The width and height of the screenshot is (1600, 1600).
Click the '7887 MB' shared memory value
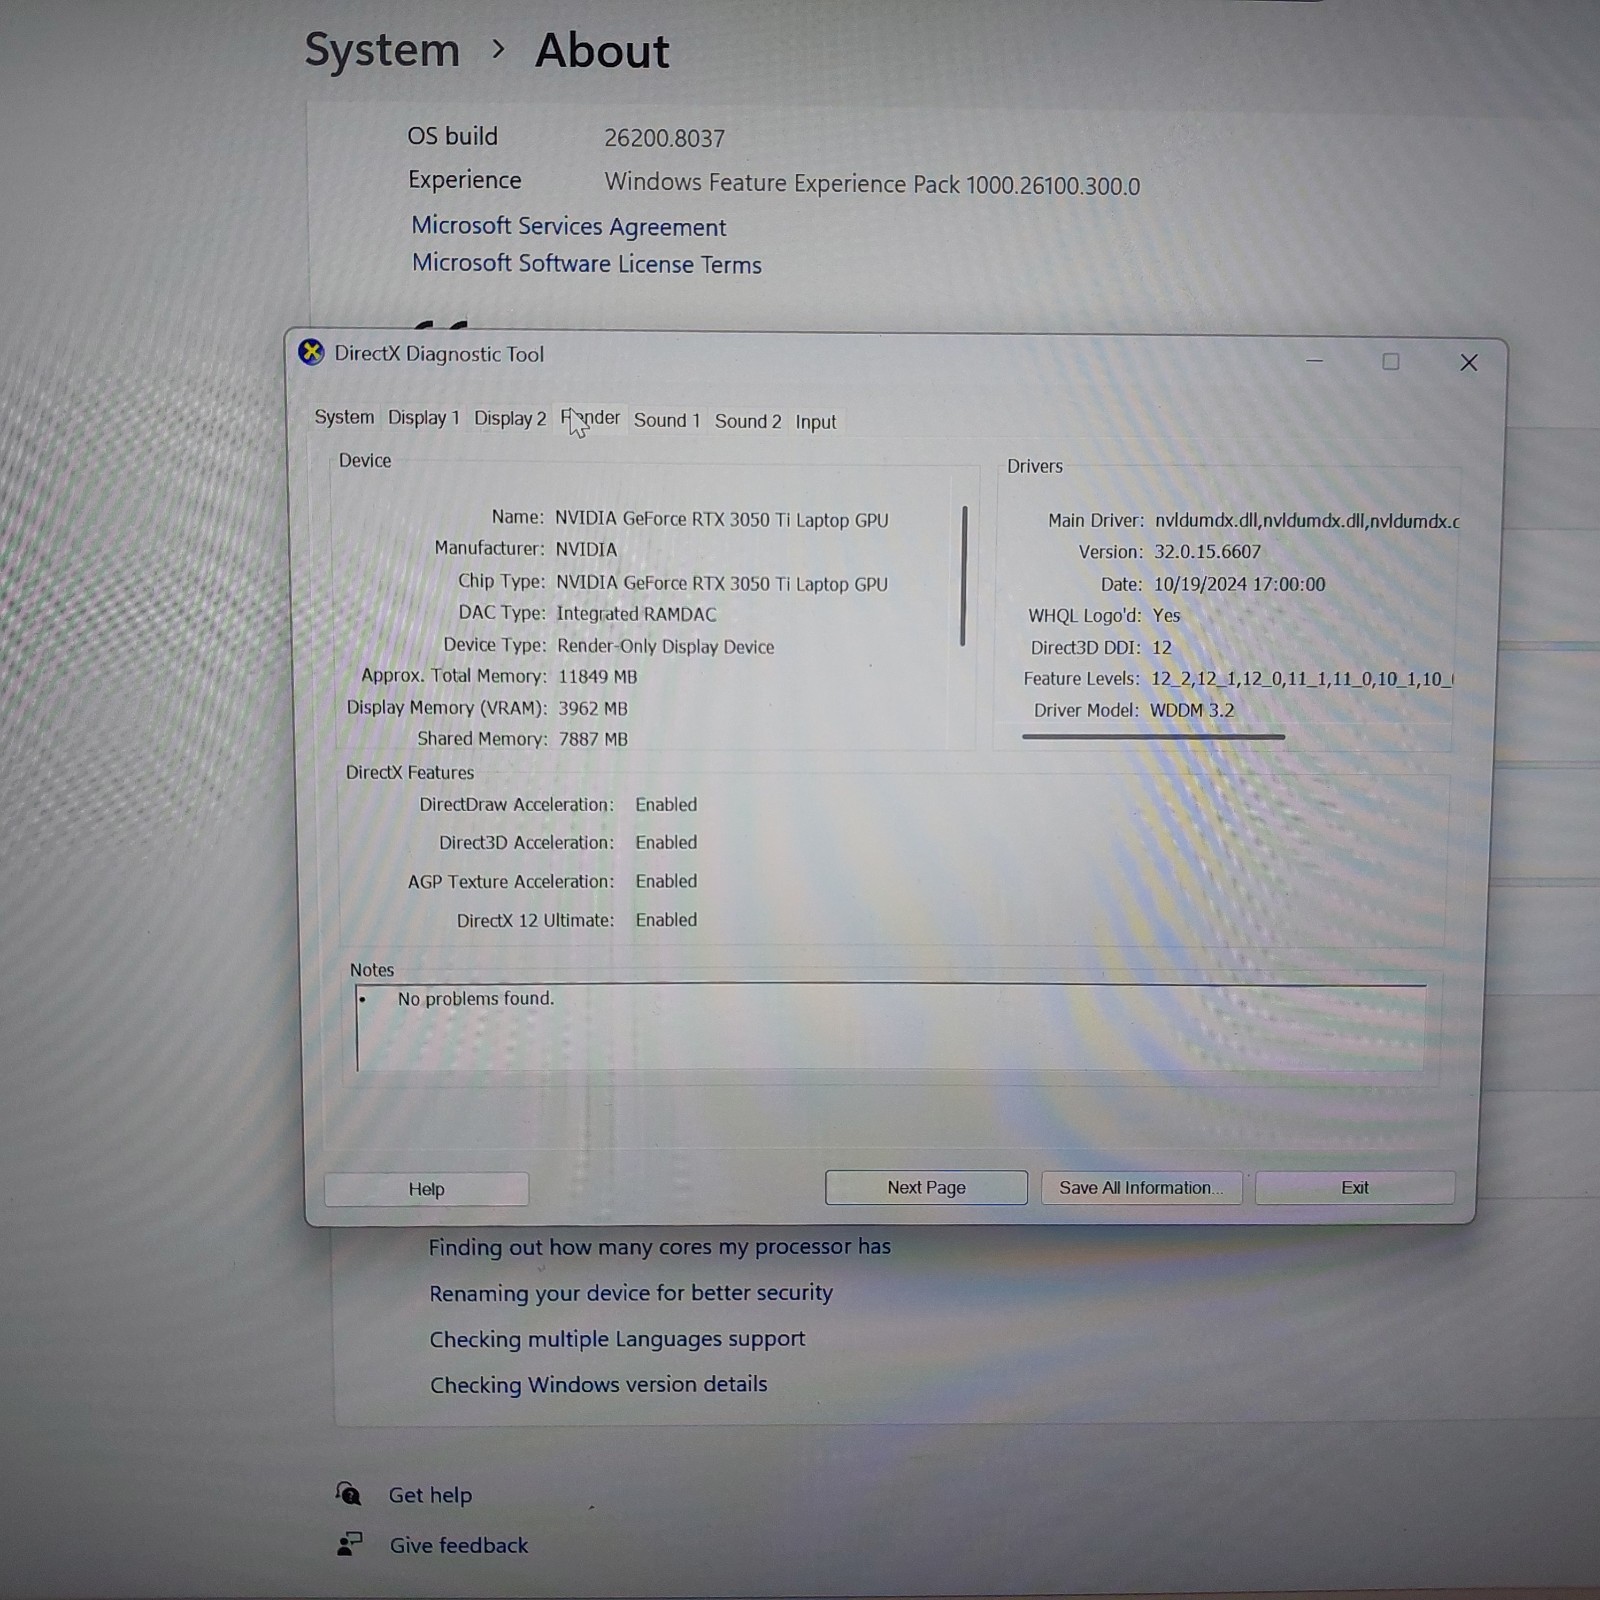pyautogui.click(x=594, y=739)
